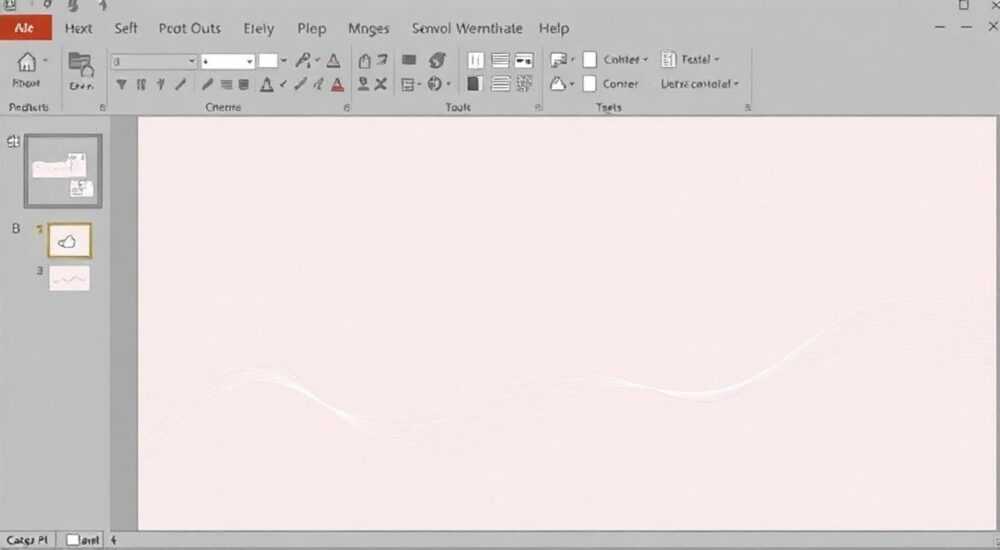Click the funnel filter icon
Image resolution: width=1000 pixels, height=550 pixels.
121,84
